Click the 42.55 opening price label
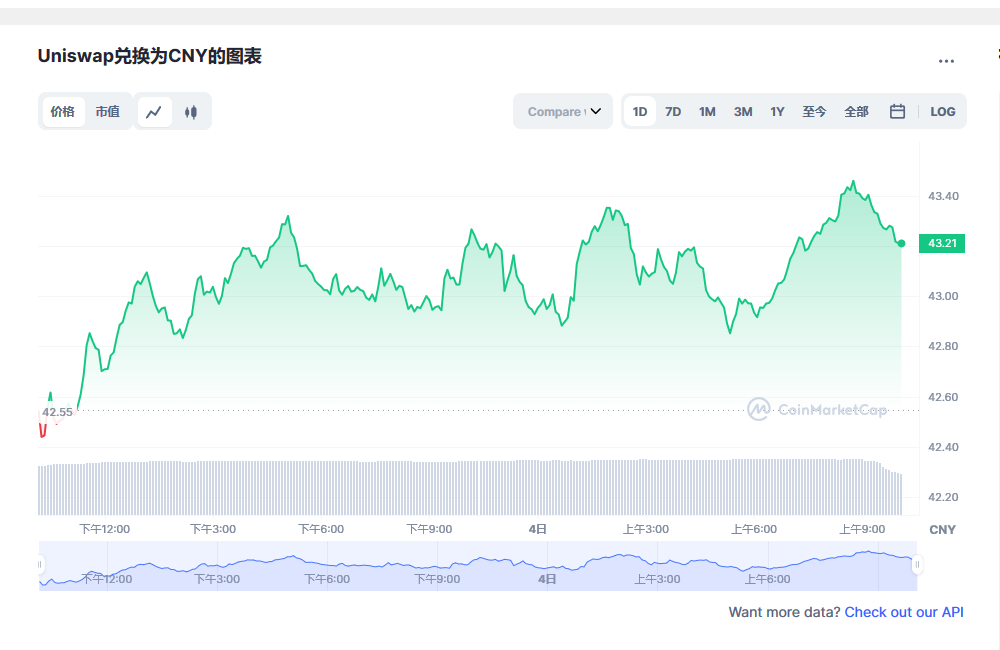 (x=57, y=412)
